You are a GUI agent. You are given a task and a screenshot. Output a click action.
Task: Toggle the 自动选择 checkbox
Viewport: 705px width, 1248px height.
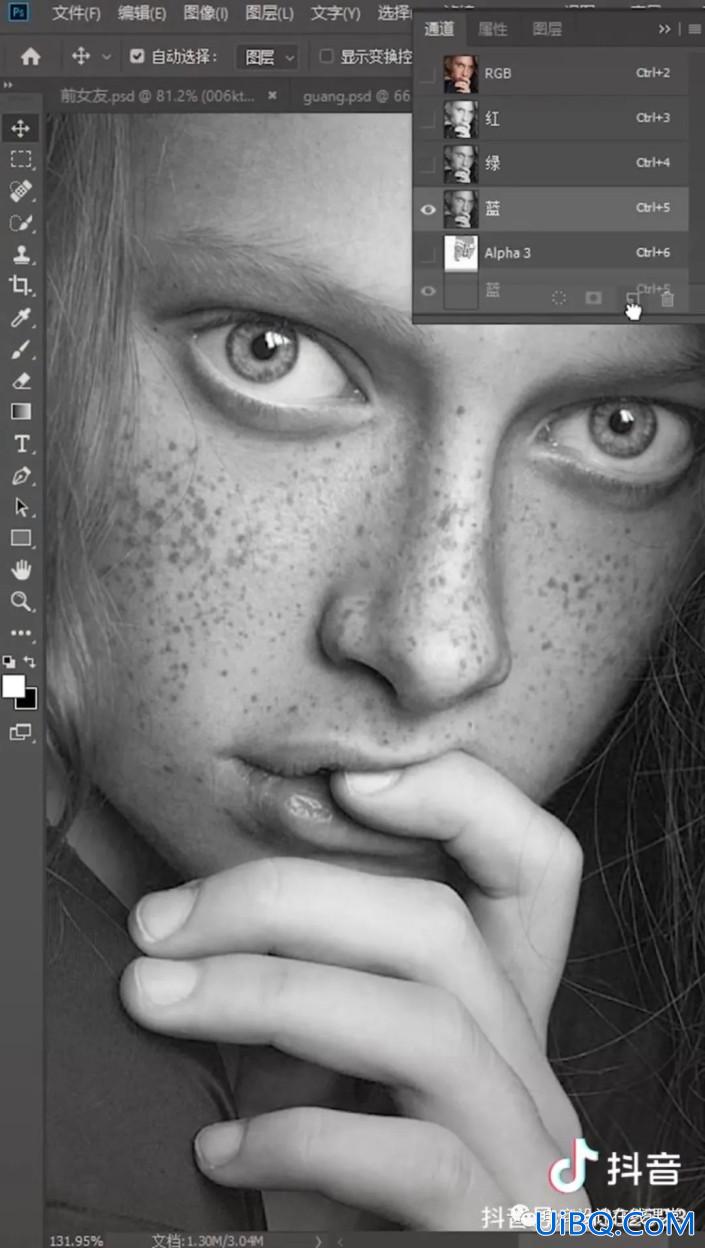138,57
